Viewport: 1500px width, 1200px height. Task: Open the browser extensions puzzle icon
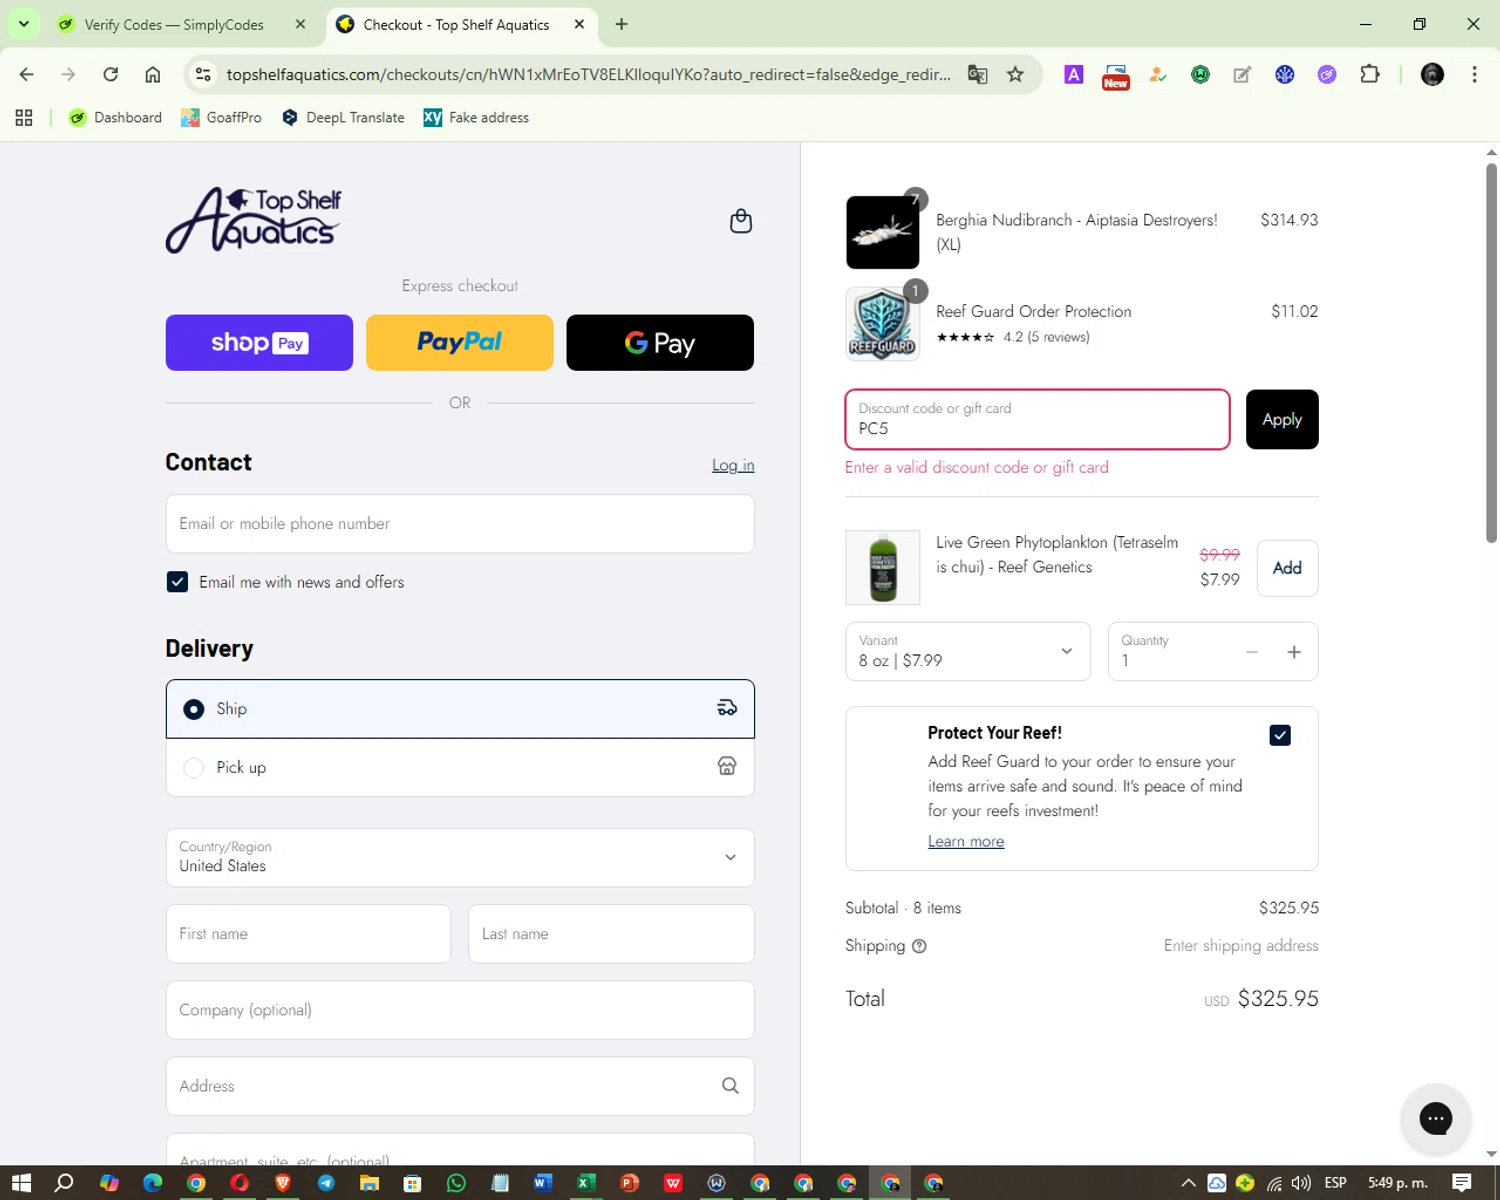(x=1370, y=74)
